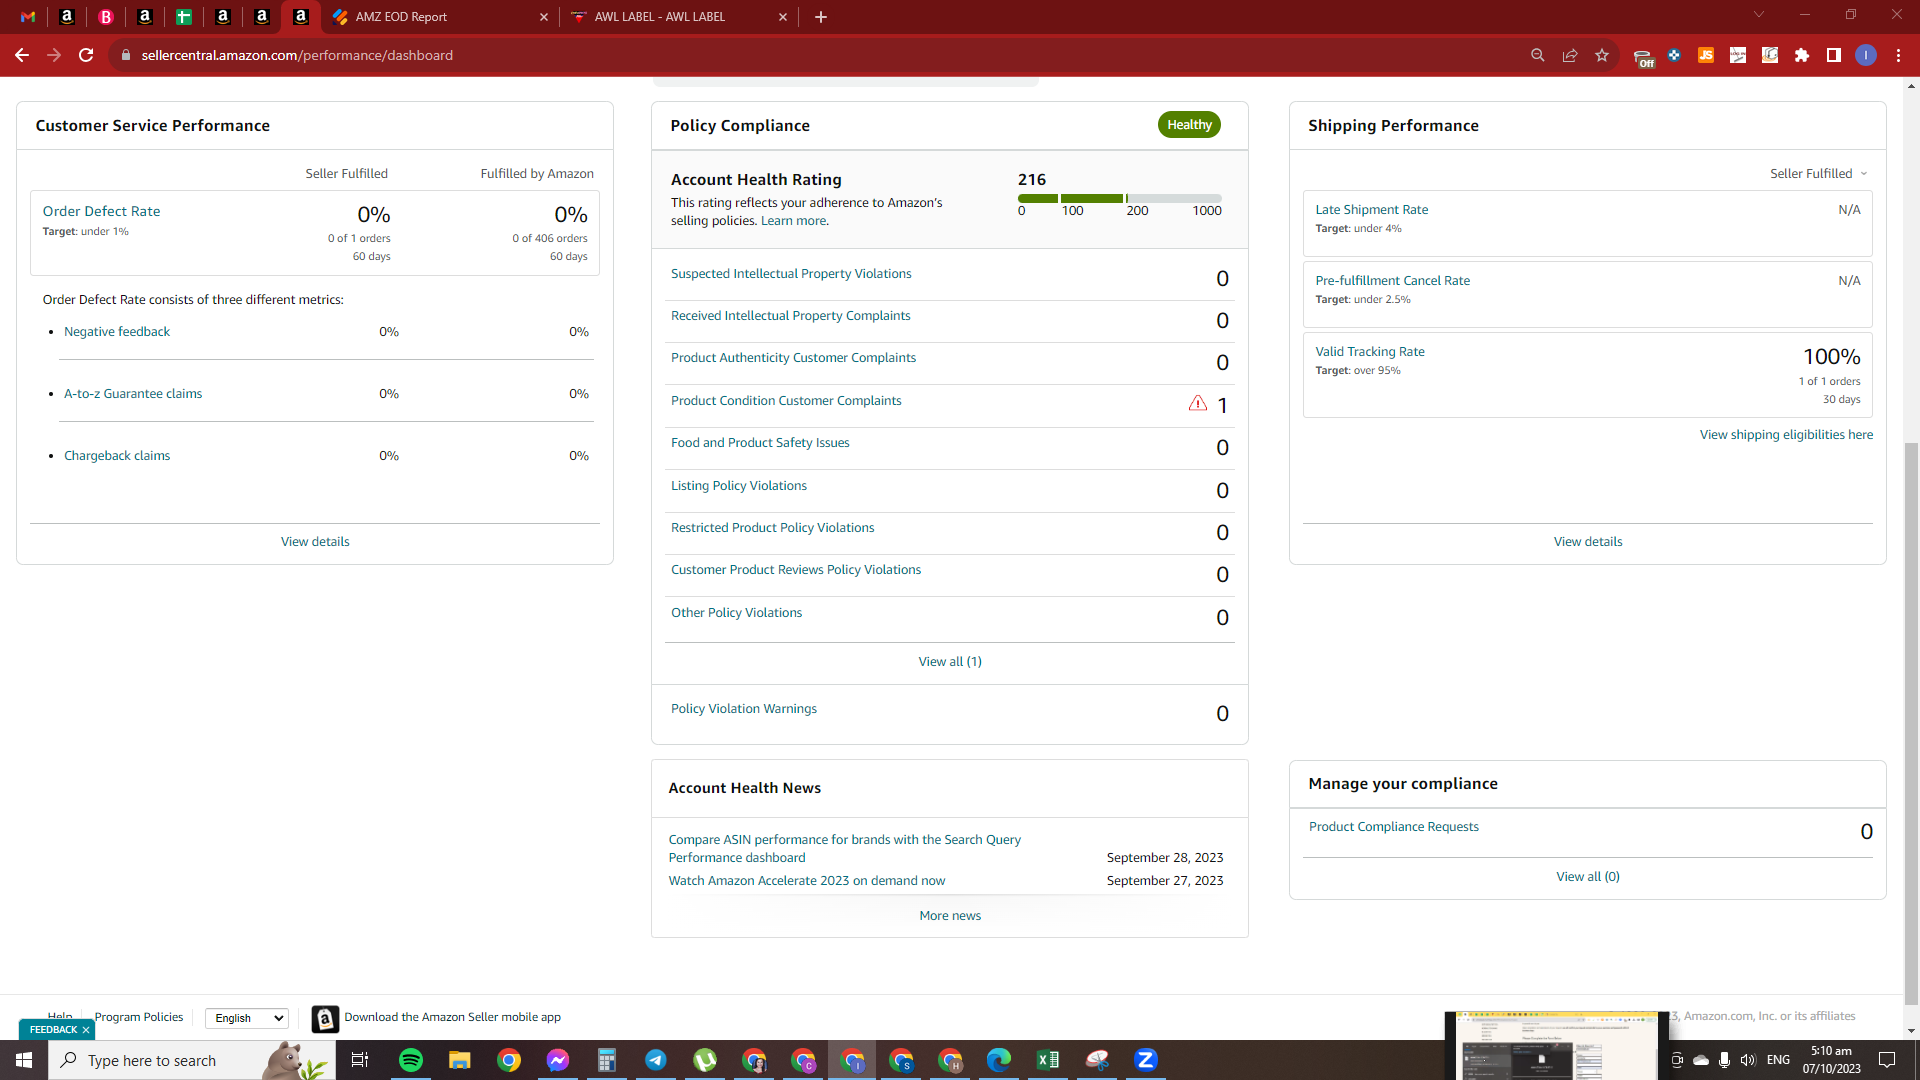Open Customer Product Reviews Policy Violations
This screenshot has height=1080, width=1920.
[x=796, y=570]
